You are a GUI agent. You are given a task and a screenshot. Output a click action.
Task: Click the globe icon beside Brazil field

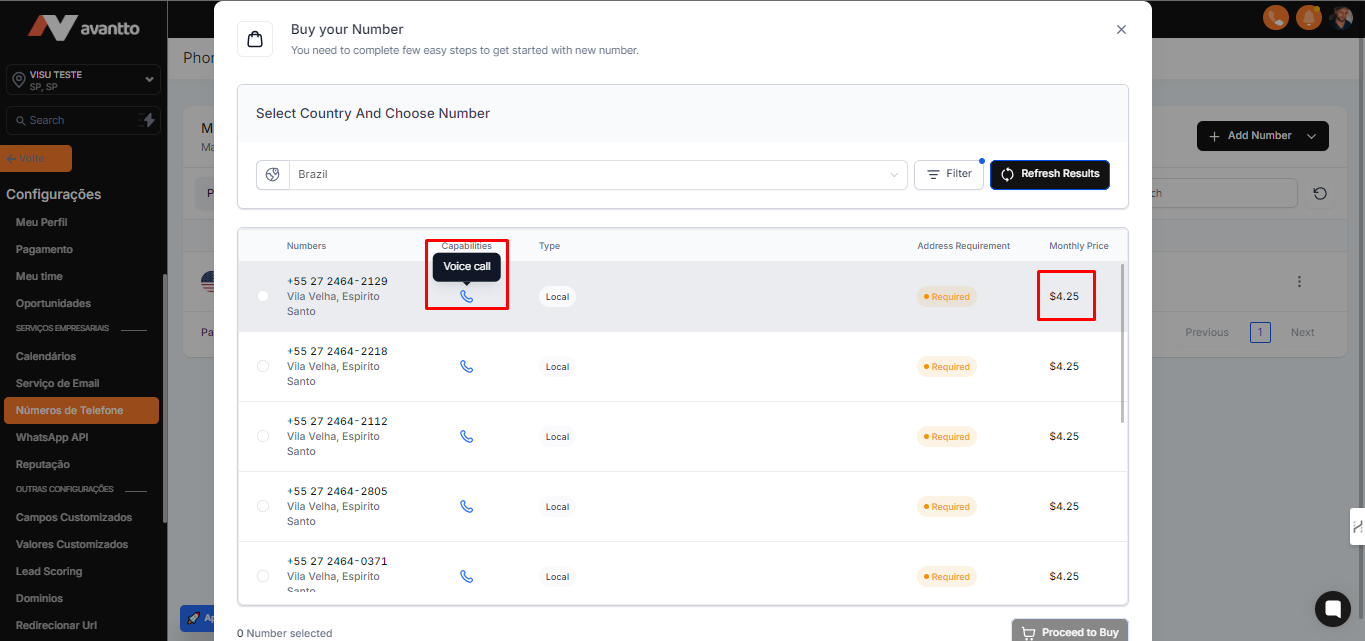273,174
